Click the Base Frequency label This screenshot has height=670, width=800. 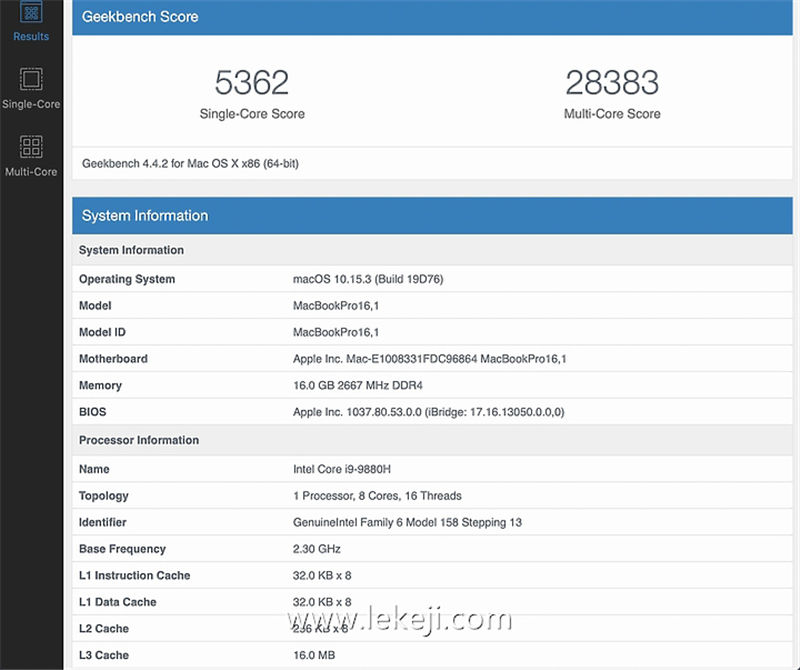click(x=122, y=549)
